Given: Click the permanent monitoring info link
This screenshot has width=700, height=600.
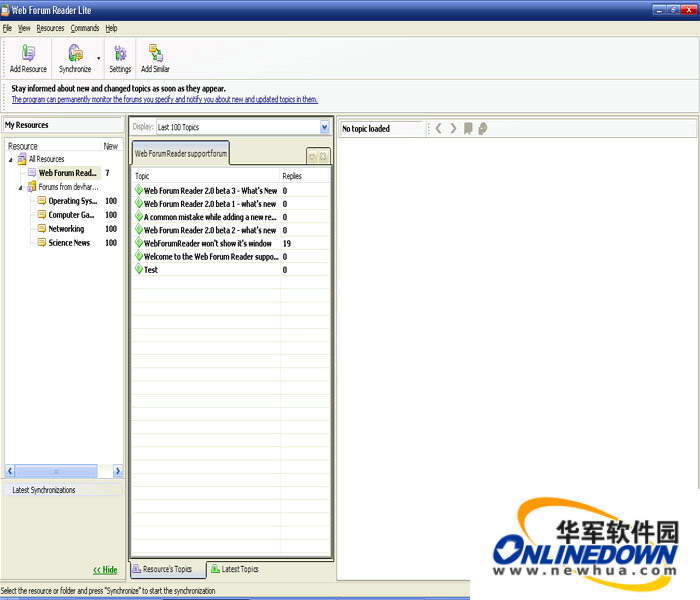Looking at the screenshot, I should click(x=165, y=99).
